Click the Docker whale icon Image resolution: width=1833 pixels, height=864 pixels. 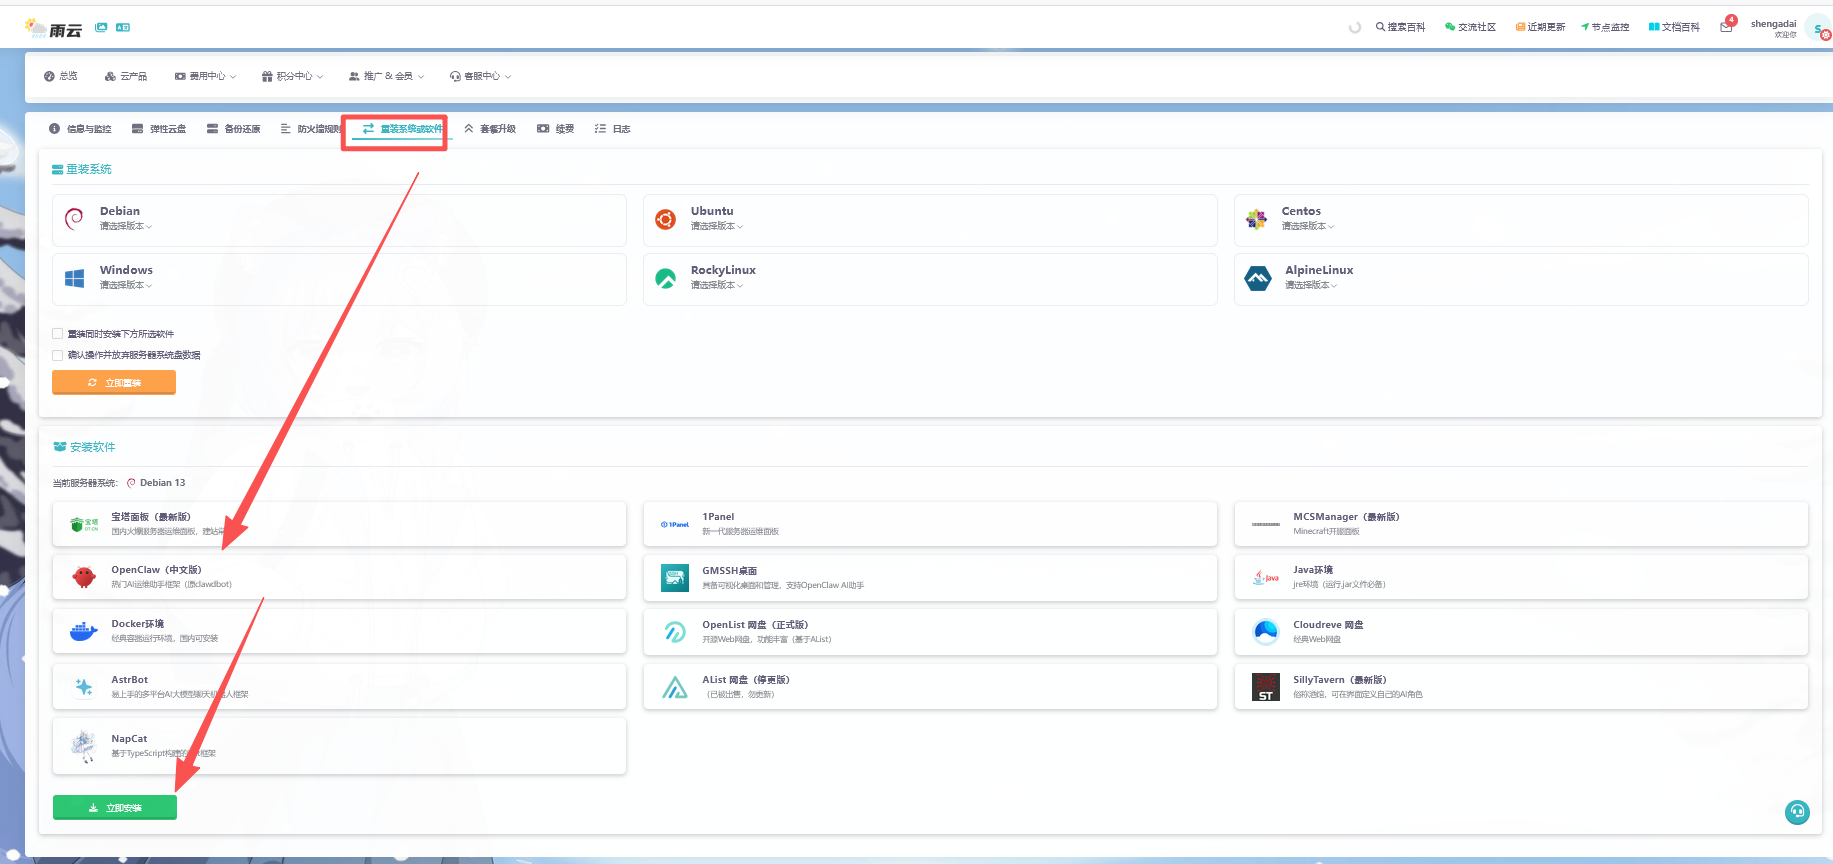click(x=83, y=631)
